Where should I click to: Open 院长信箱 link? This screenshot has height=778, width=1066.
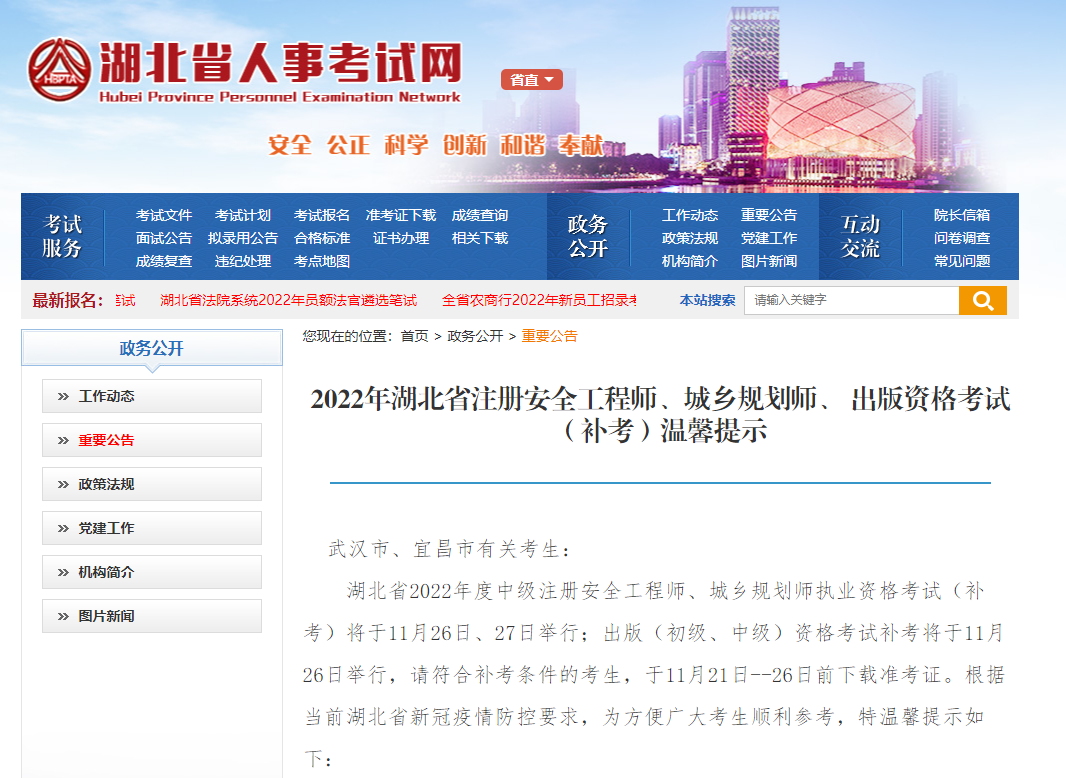pyautogui.click(x=962, y=215)
